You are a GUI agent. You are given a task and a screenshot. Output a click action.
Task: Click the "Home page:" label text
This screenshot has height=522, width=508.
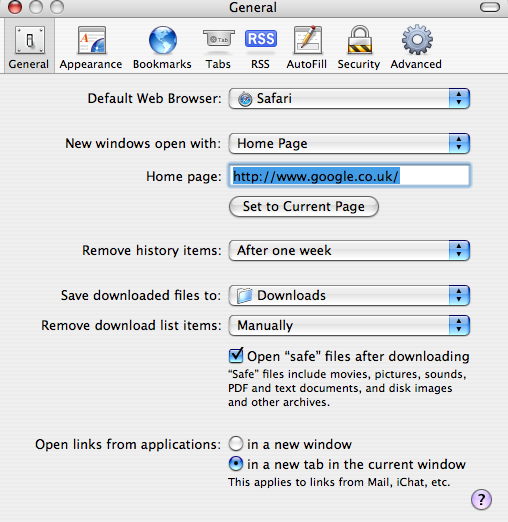(x=184, y=177)
